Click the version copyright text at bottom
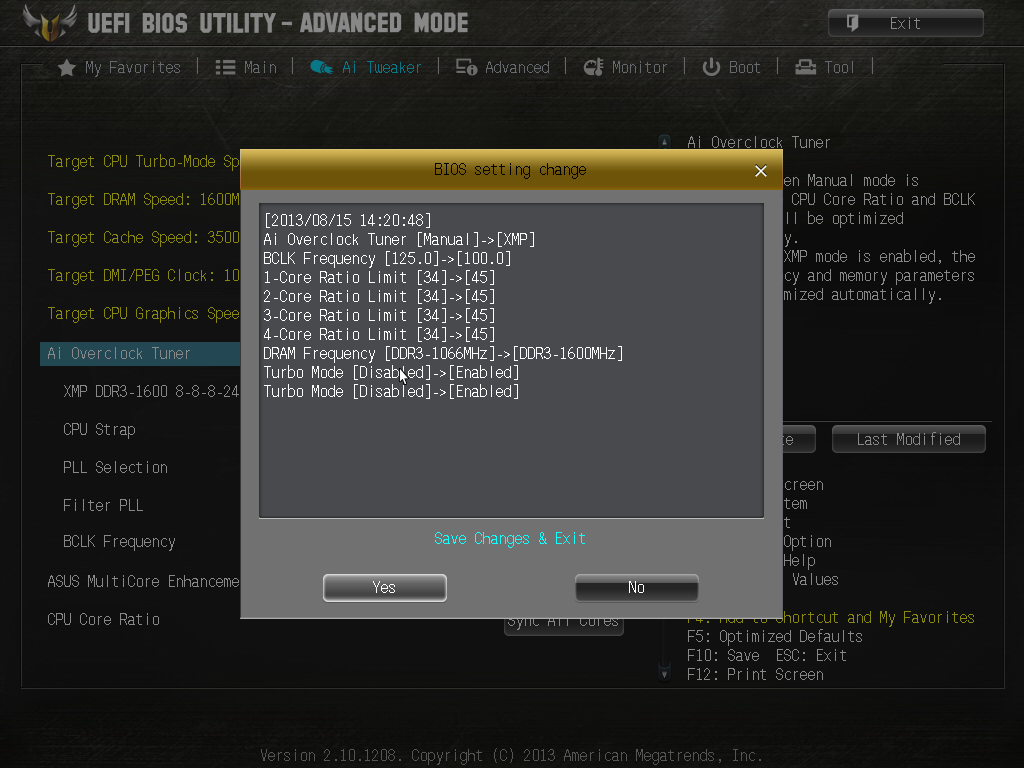This screenshot has height=768, width=1024. coord(511,756)
